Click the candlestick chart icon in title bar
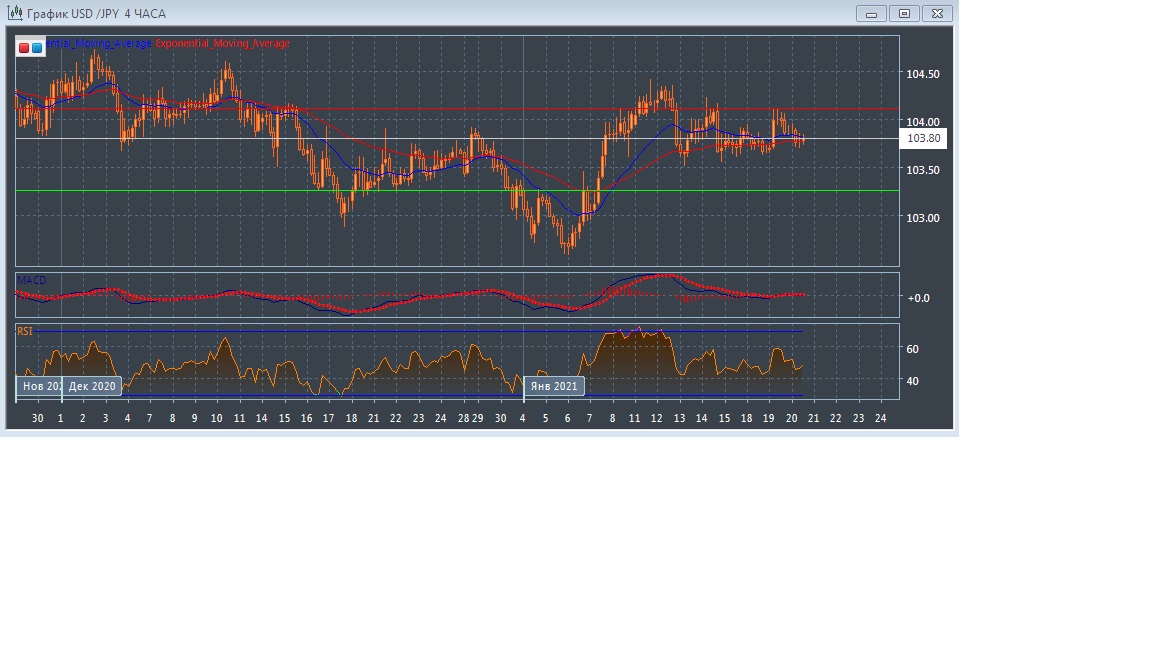Image resolution: width=1152 pixels, height=648 pixels. [15, 13]
